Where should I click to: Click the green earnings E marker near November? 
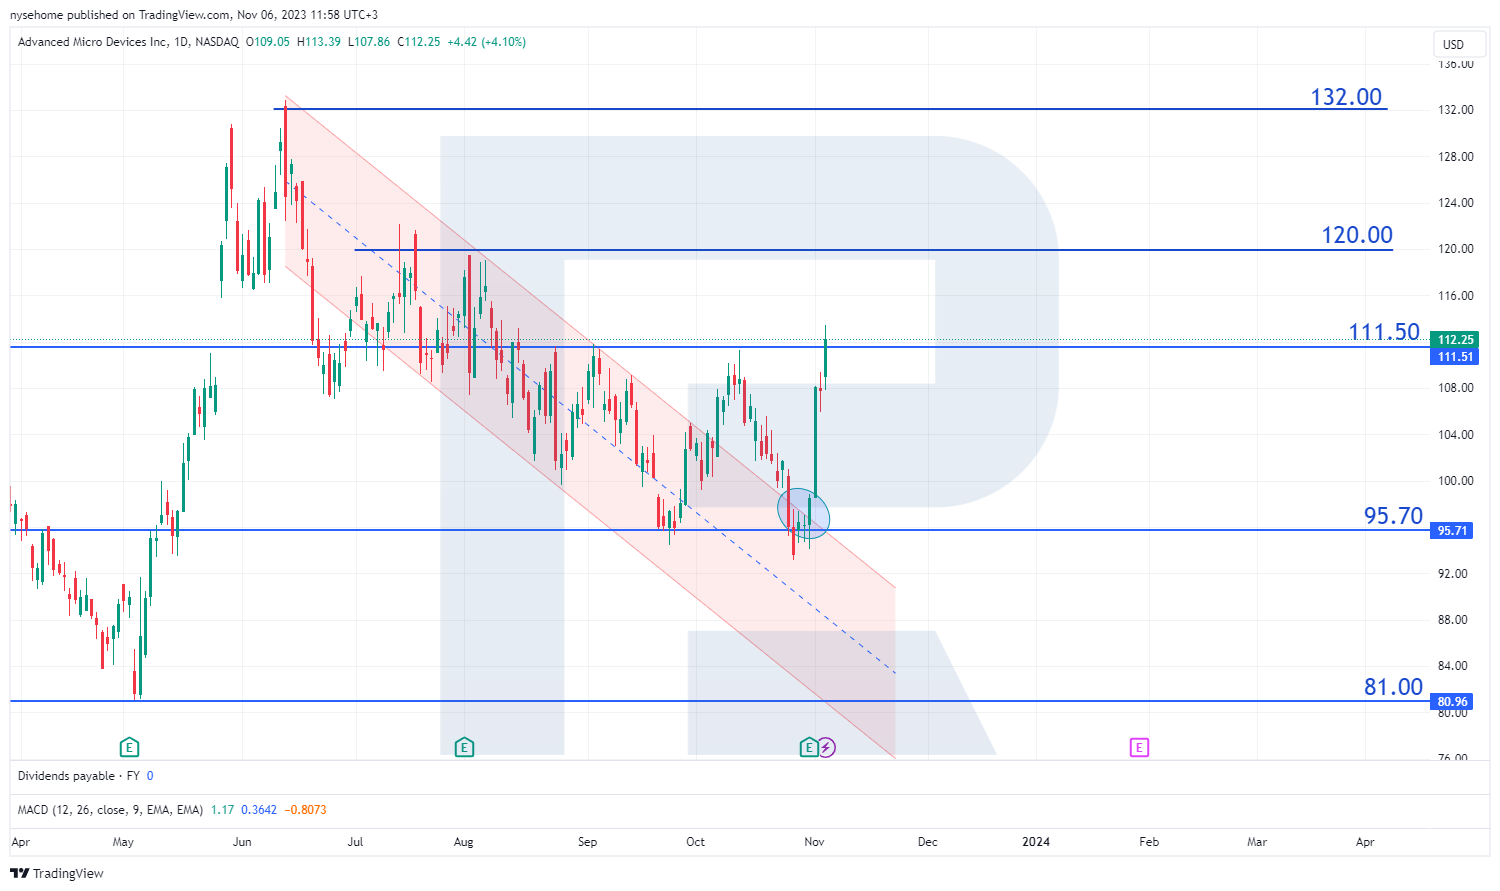pyautogui.click(x=808, y=747)
